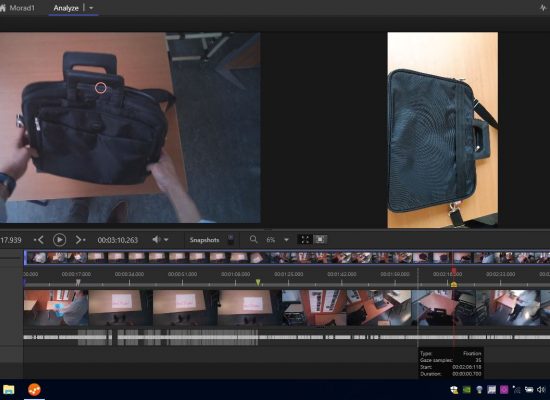Image resolution: width=550 pixels, height=400 pixels.
Task: Click the 00:00:34.000 time label
Action: click(129, 274)
